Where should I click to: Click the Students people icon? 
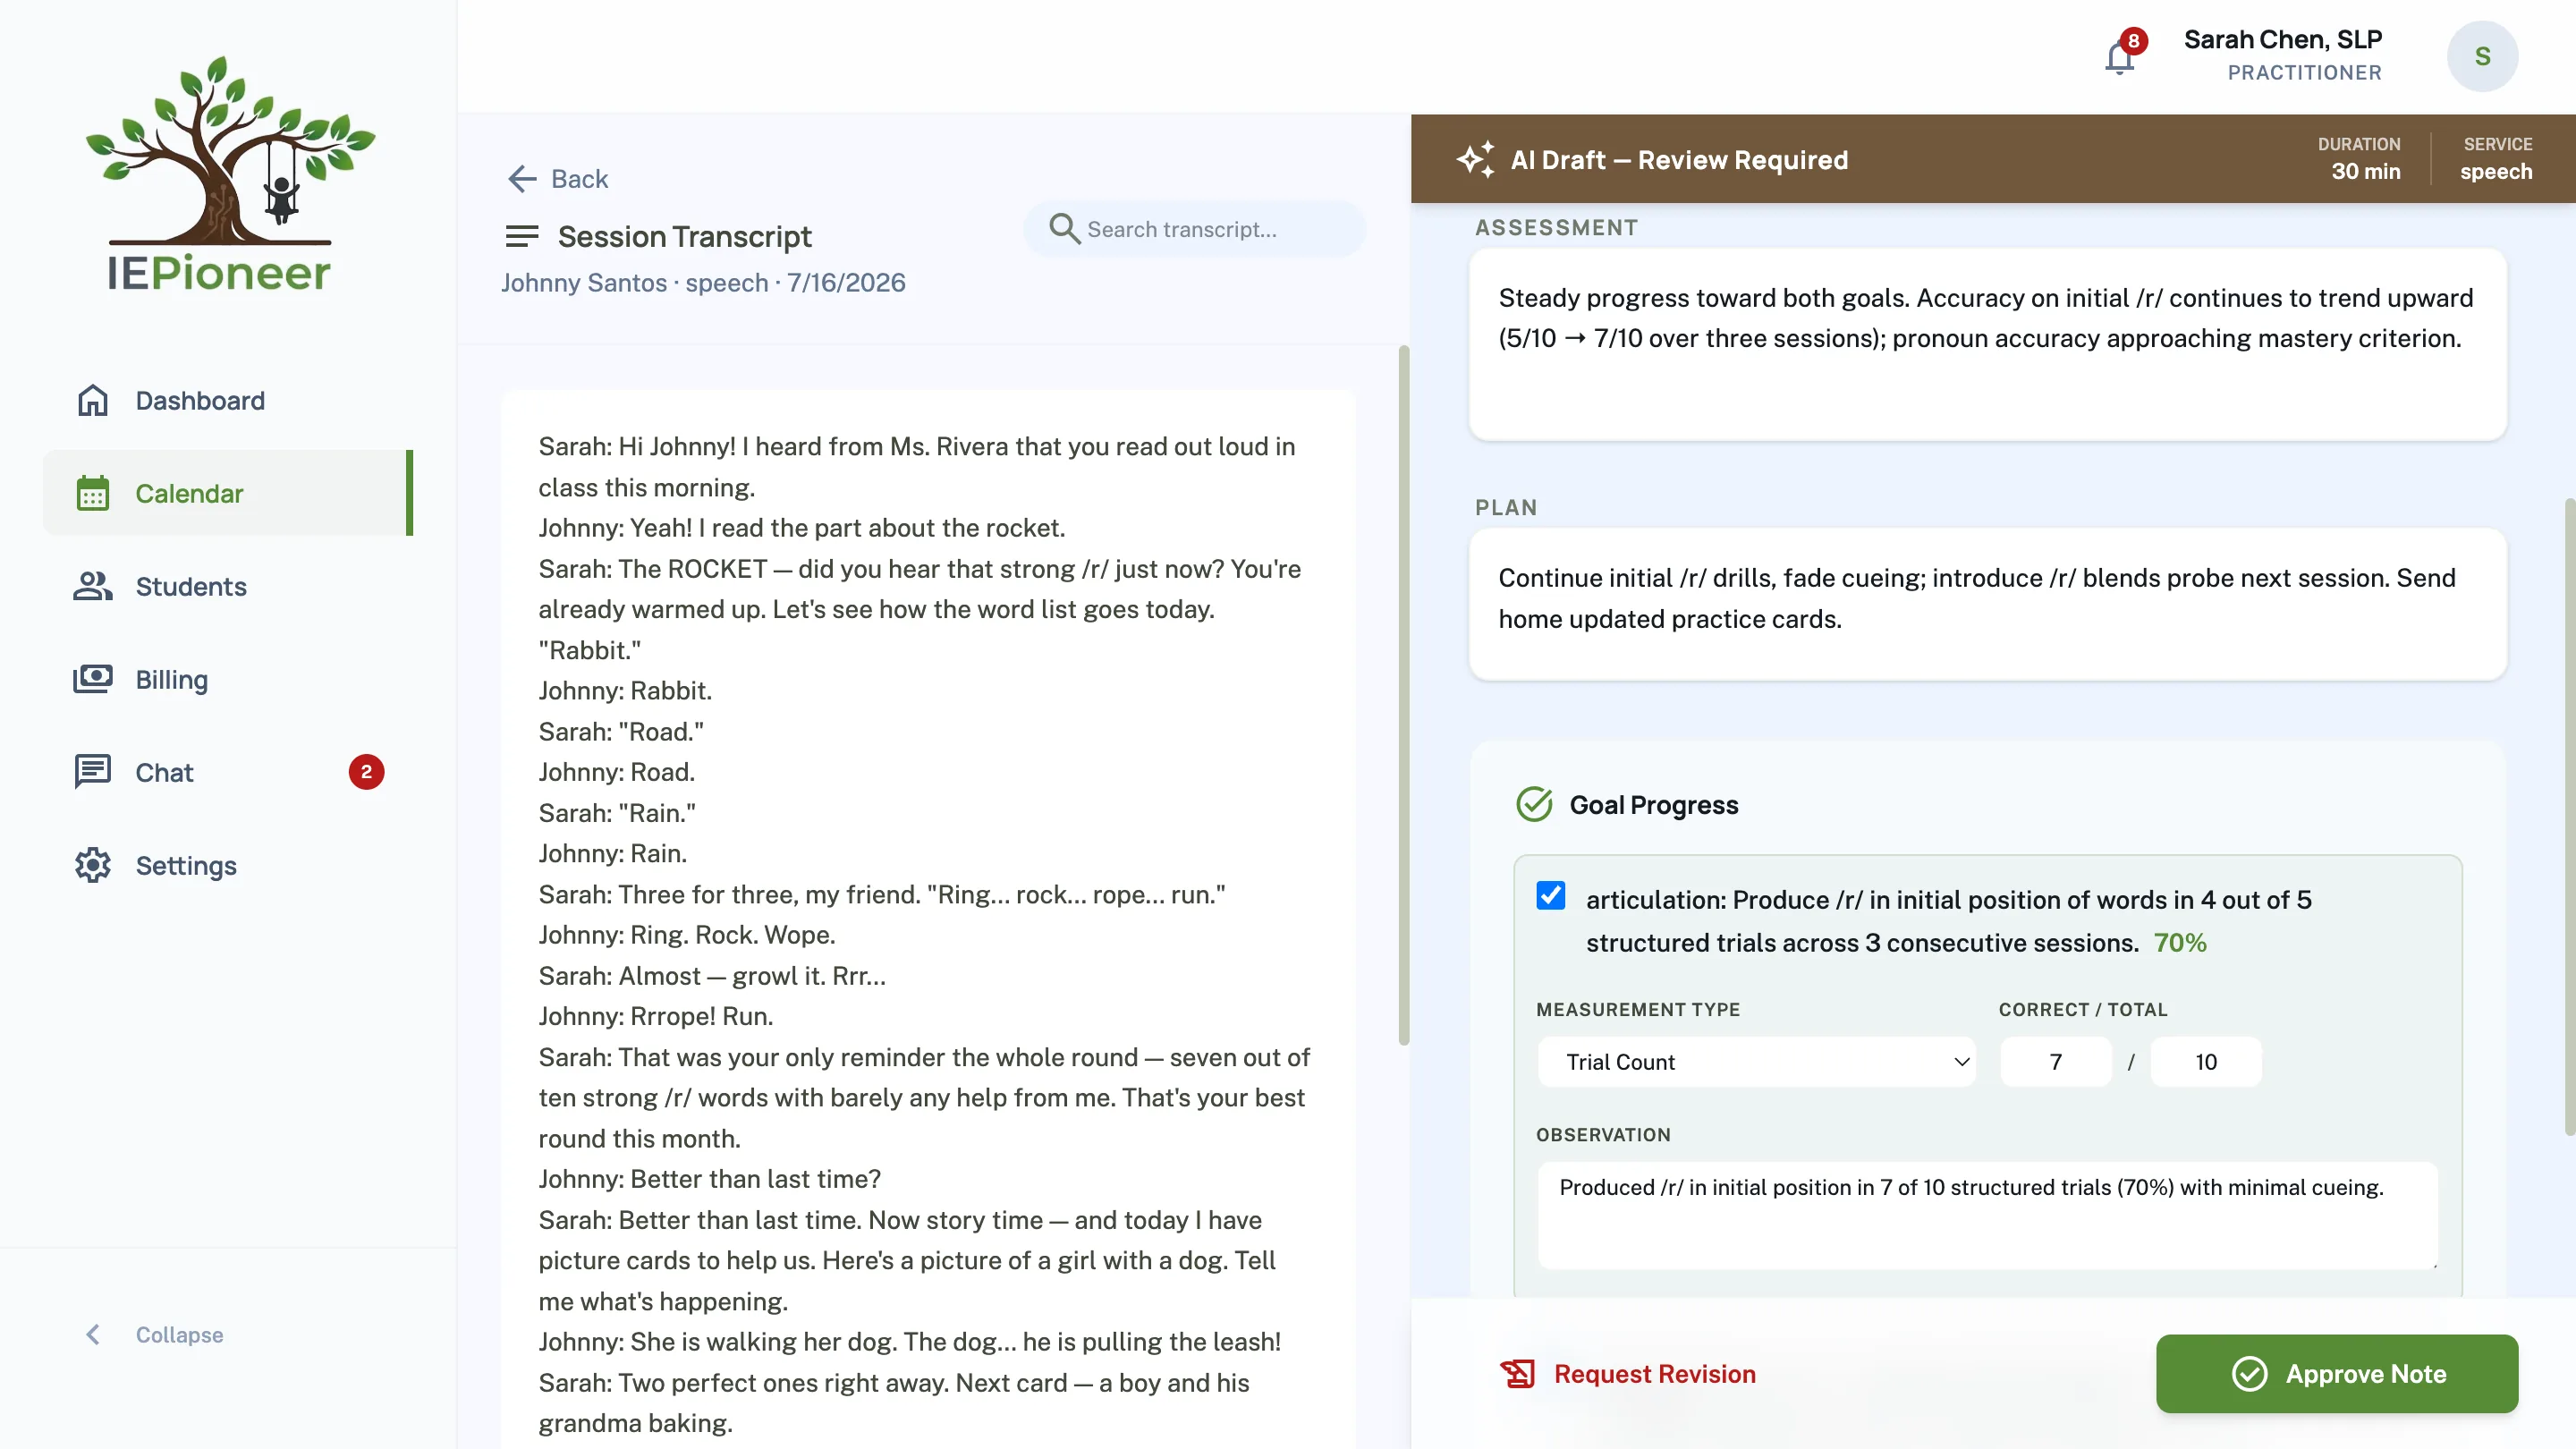click(93, 586)
